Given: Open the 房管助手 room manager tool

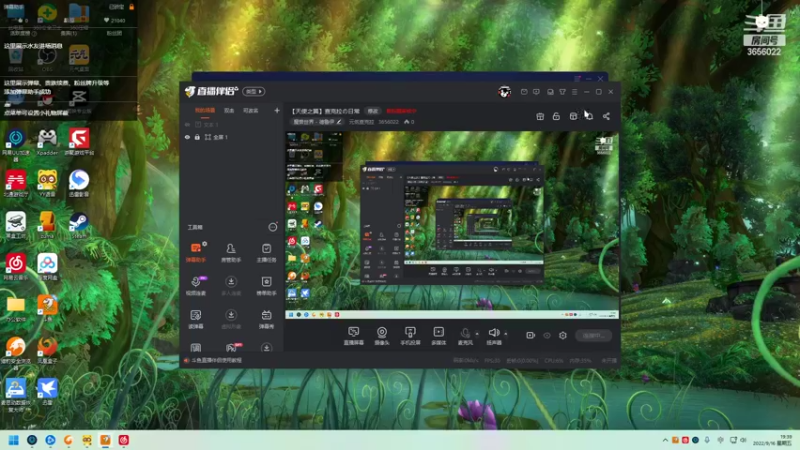Looking at the screenshot, I should (231, 252).
